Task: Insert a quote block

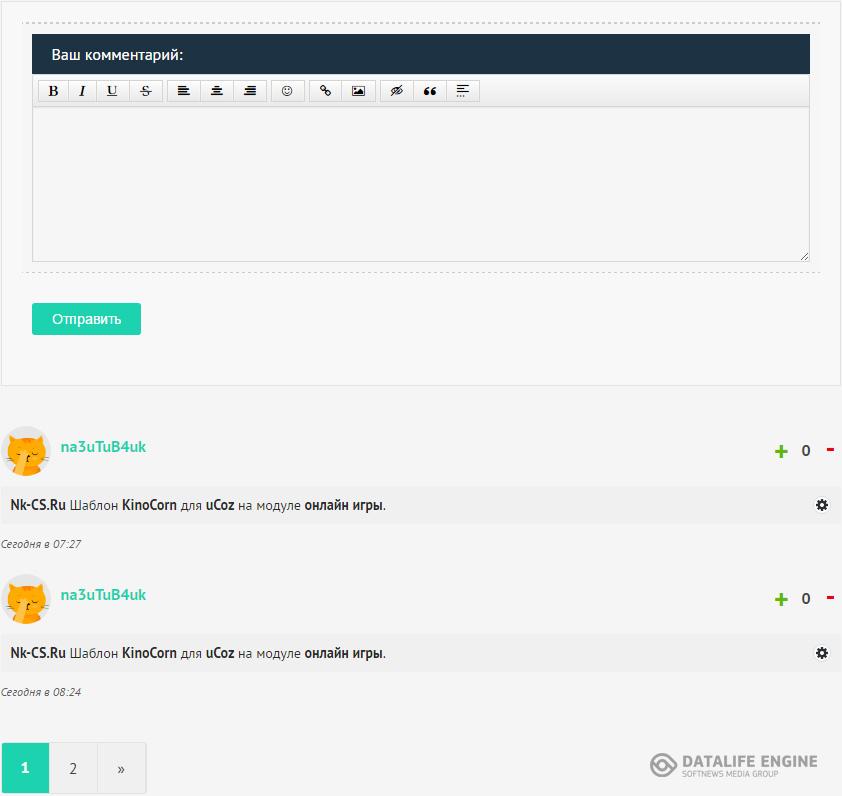Action: [430, 91]
